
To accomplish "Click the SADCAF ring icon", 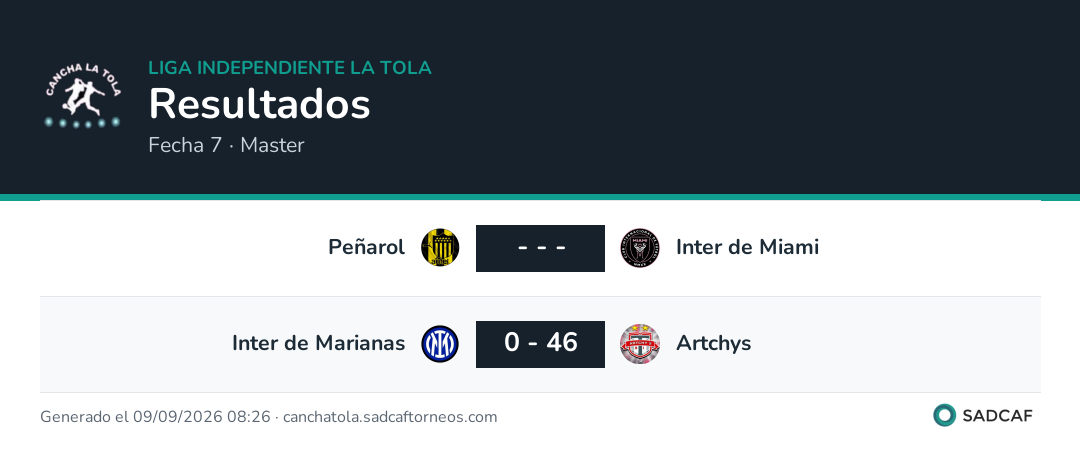I will (x=944, y=415).
